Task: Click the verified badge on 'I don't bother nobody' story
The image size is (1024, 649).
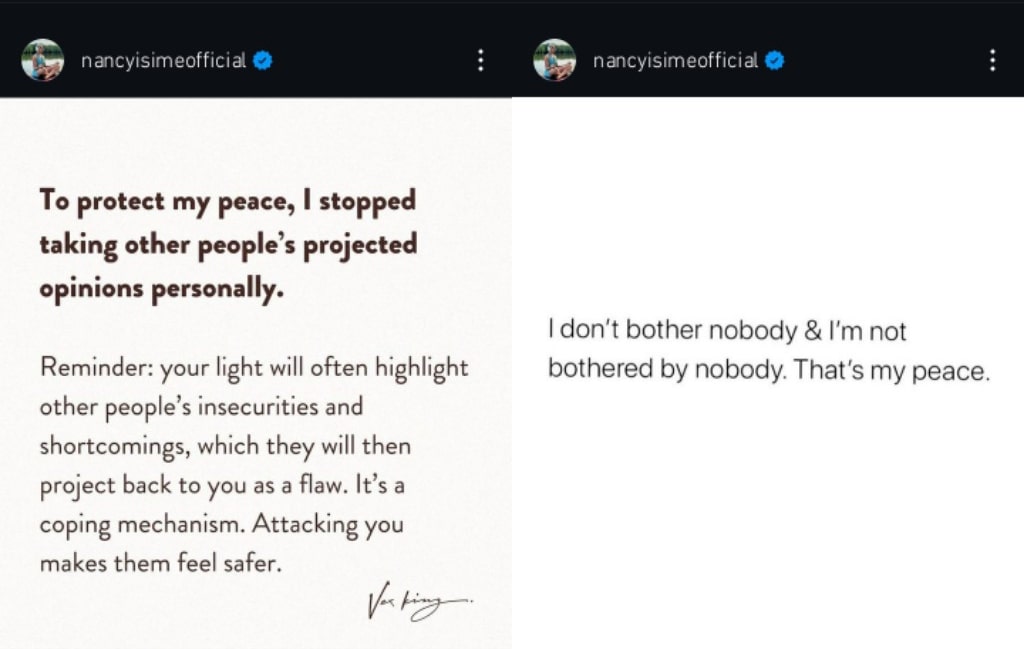Action: (x=775, y=61)
